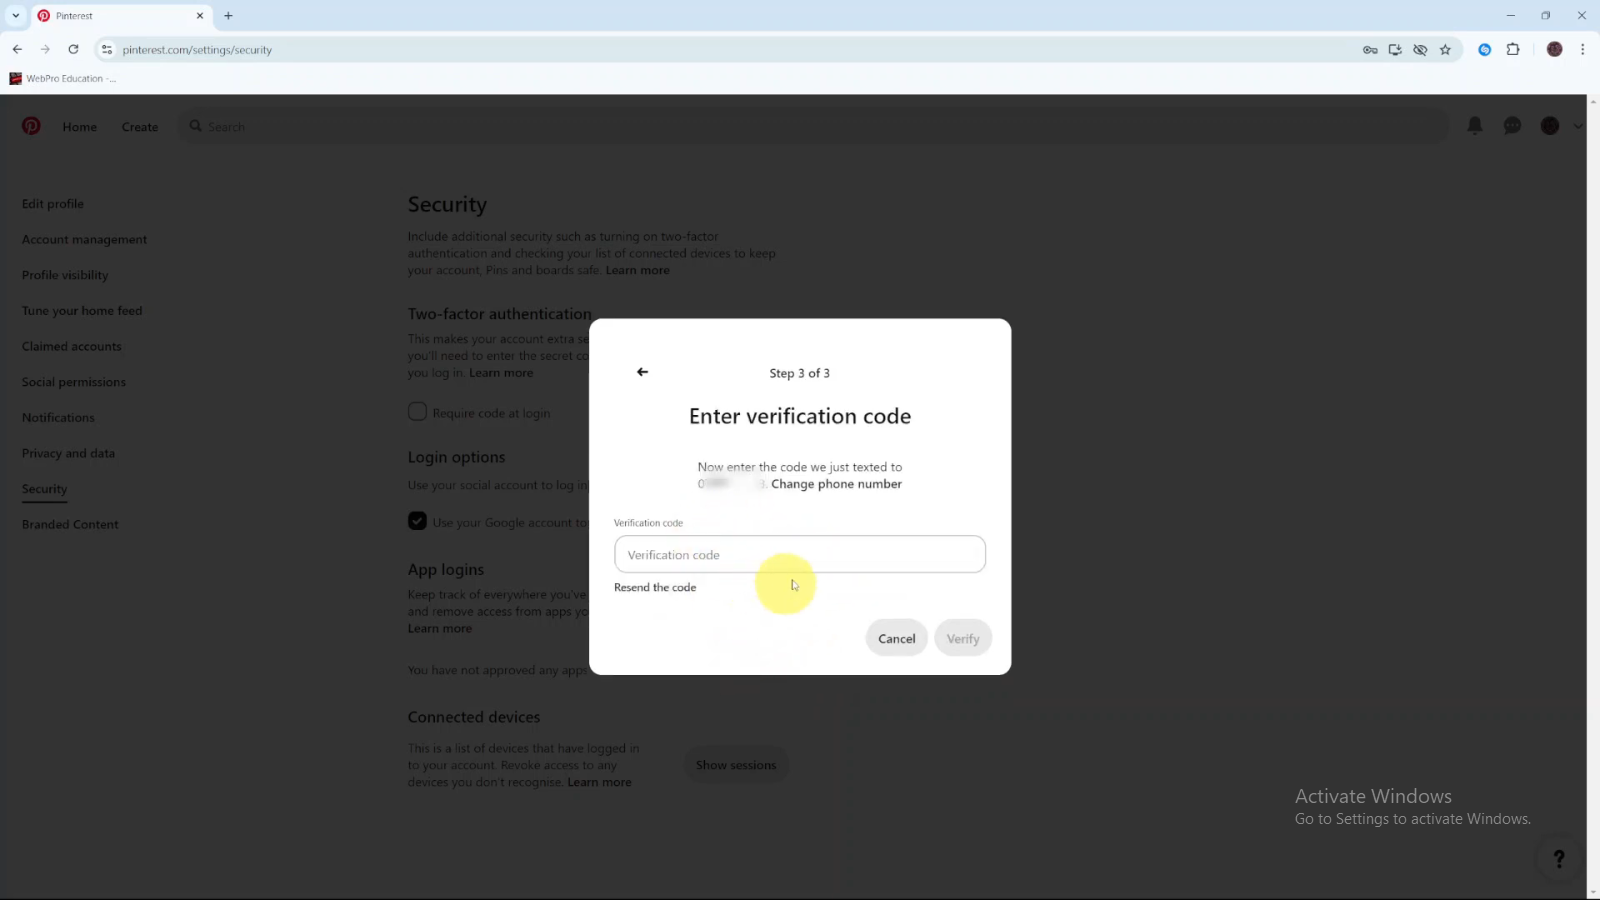Click Change phone number link
Viewport: 1600px width, 900px height.
[836, 484]
